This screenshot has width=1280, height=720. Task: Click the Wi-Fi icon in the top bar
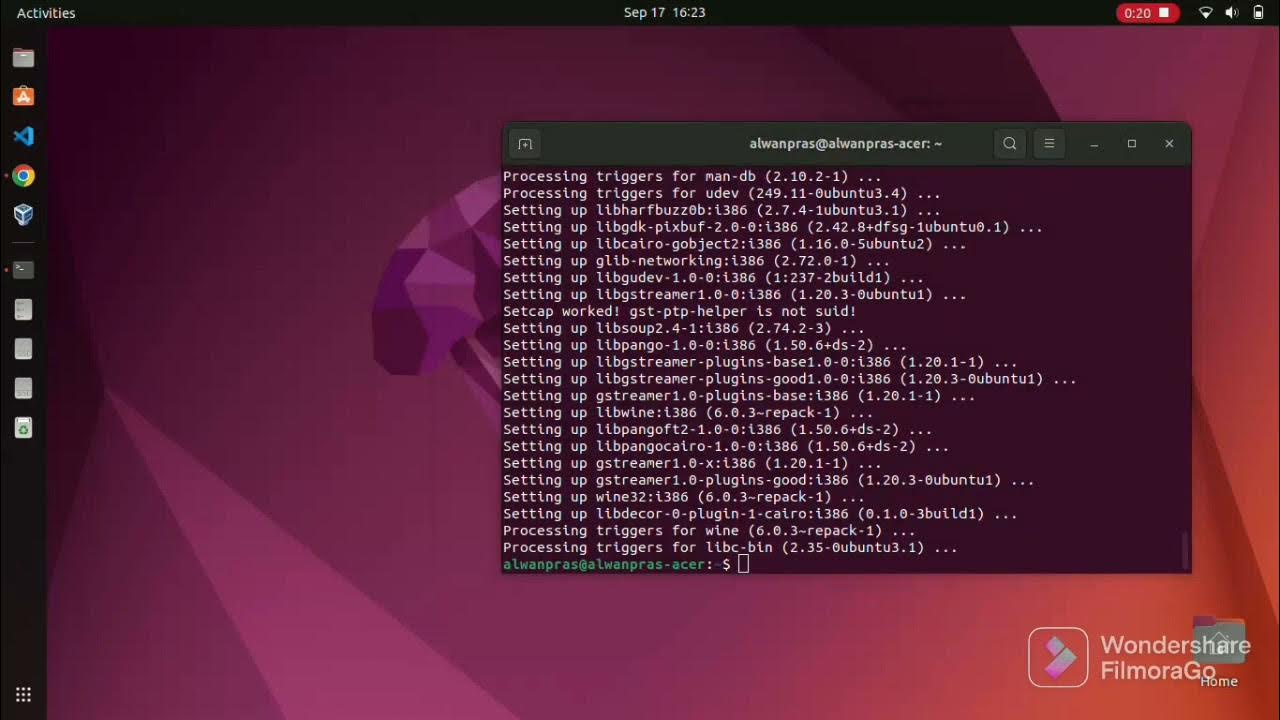click(1206, 13)
